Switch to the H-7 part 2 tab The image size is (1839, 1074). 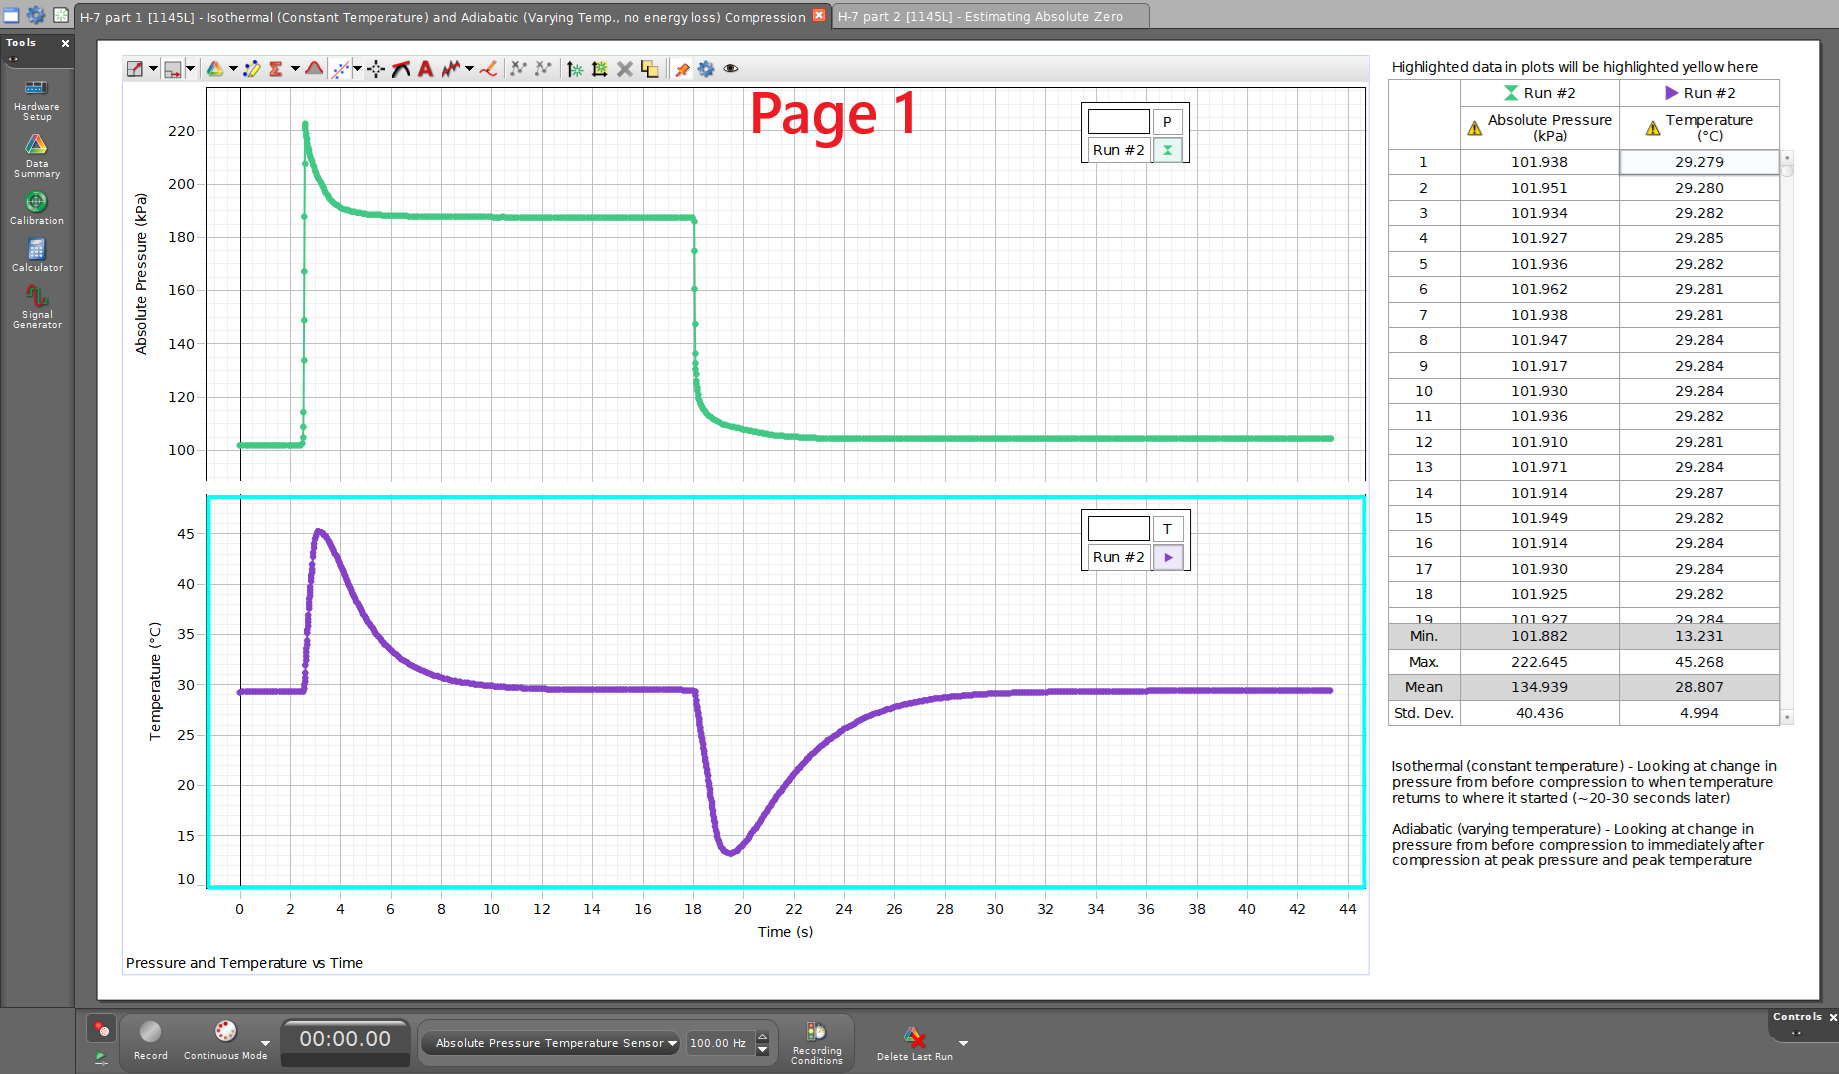pos(980,17)
